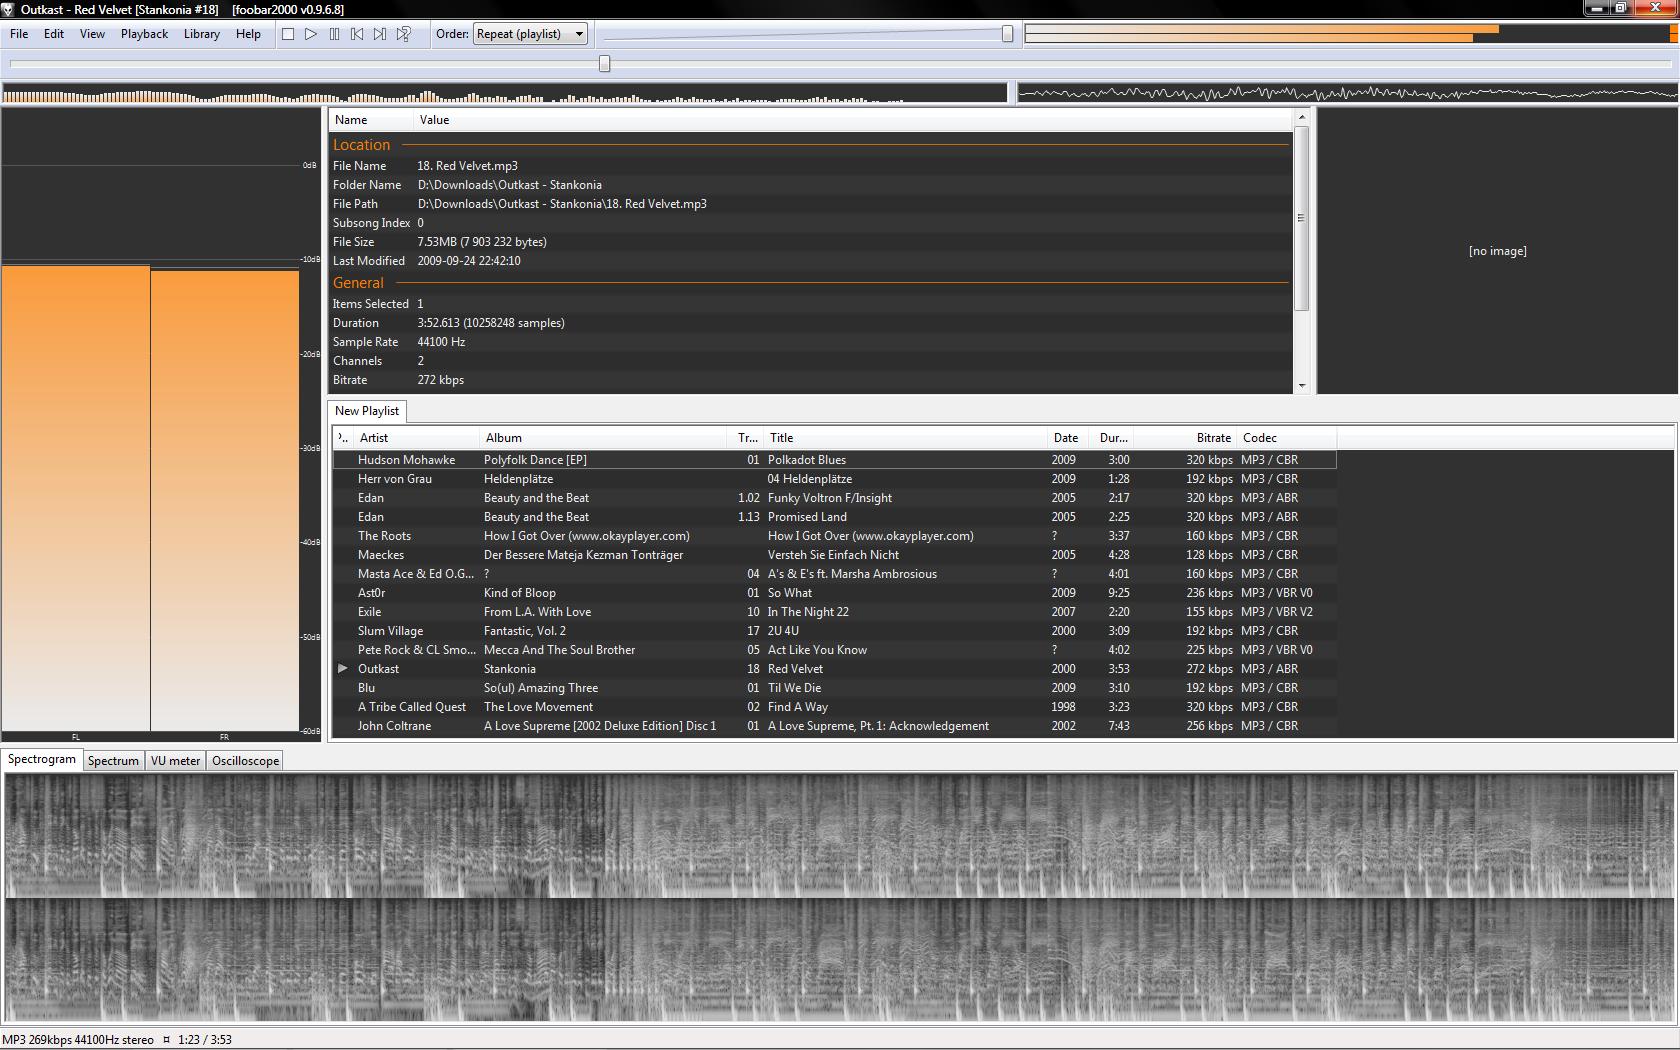Click the Name column header in properties
The width and height of the screenshot is (1680, 1050).
[371, 120]
